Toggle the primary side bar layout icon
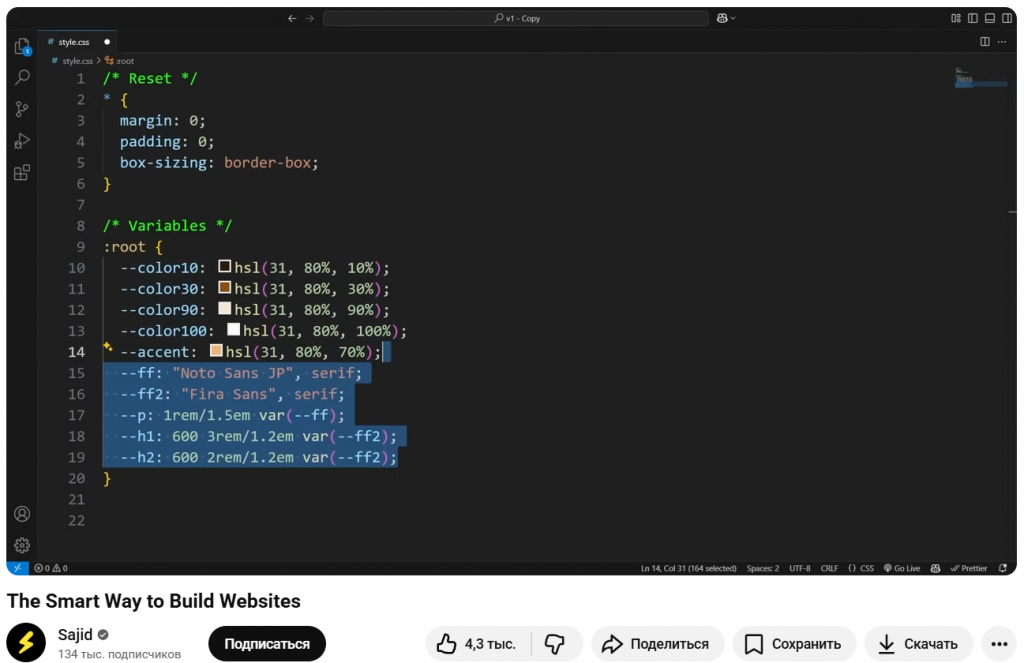The height and width of the screenshot is (663, 1024). click(x=973, y=18)
